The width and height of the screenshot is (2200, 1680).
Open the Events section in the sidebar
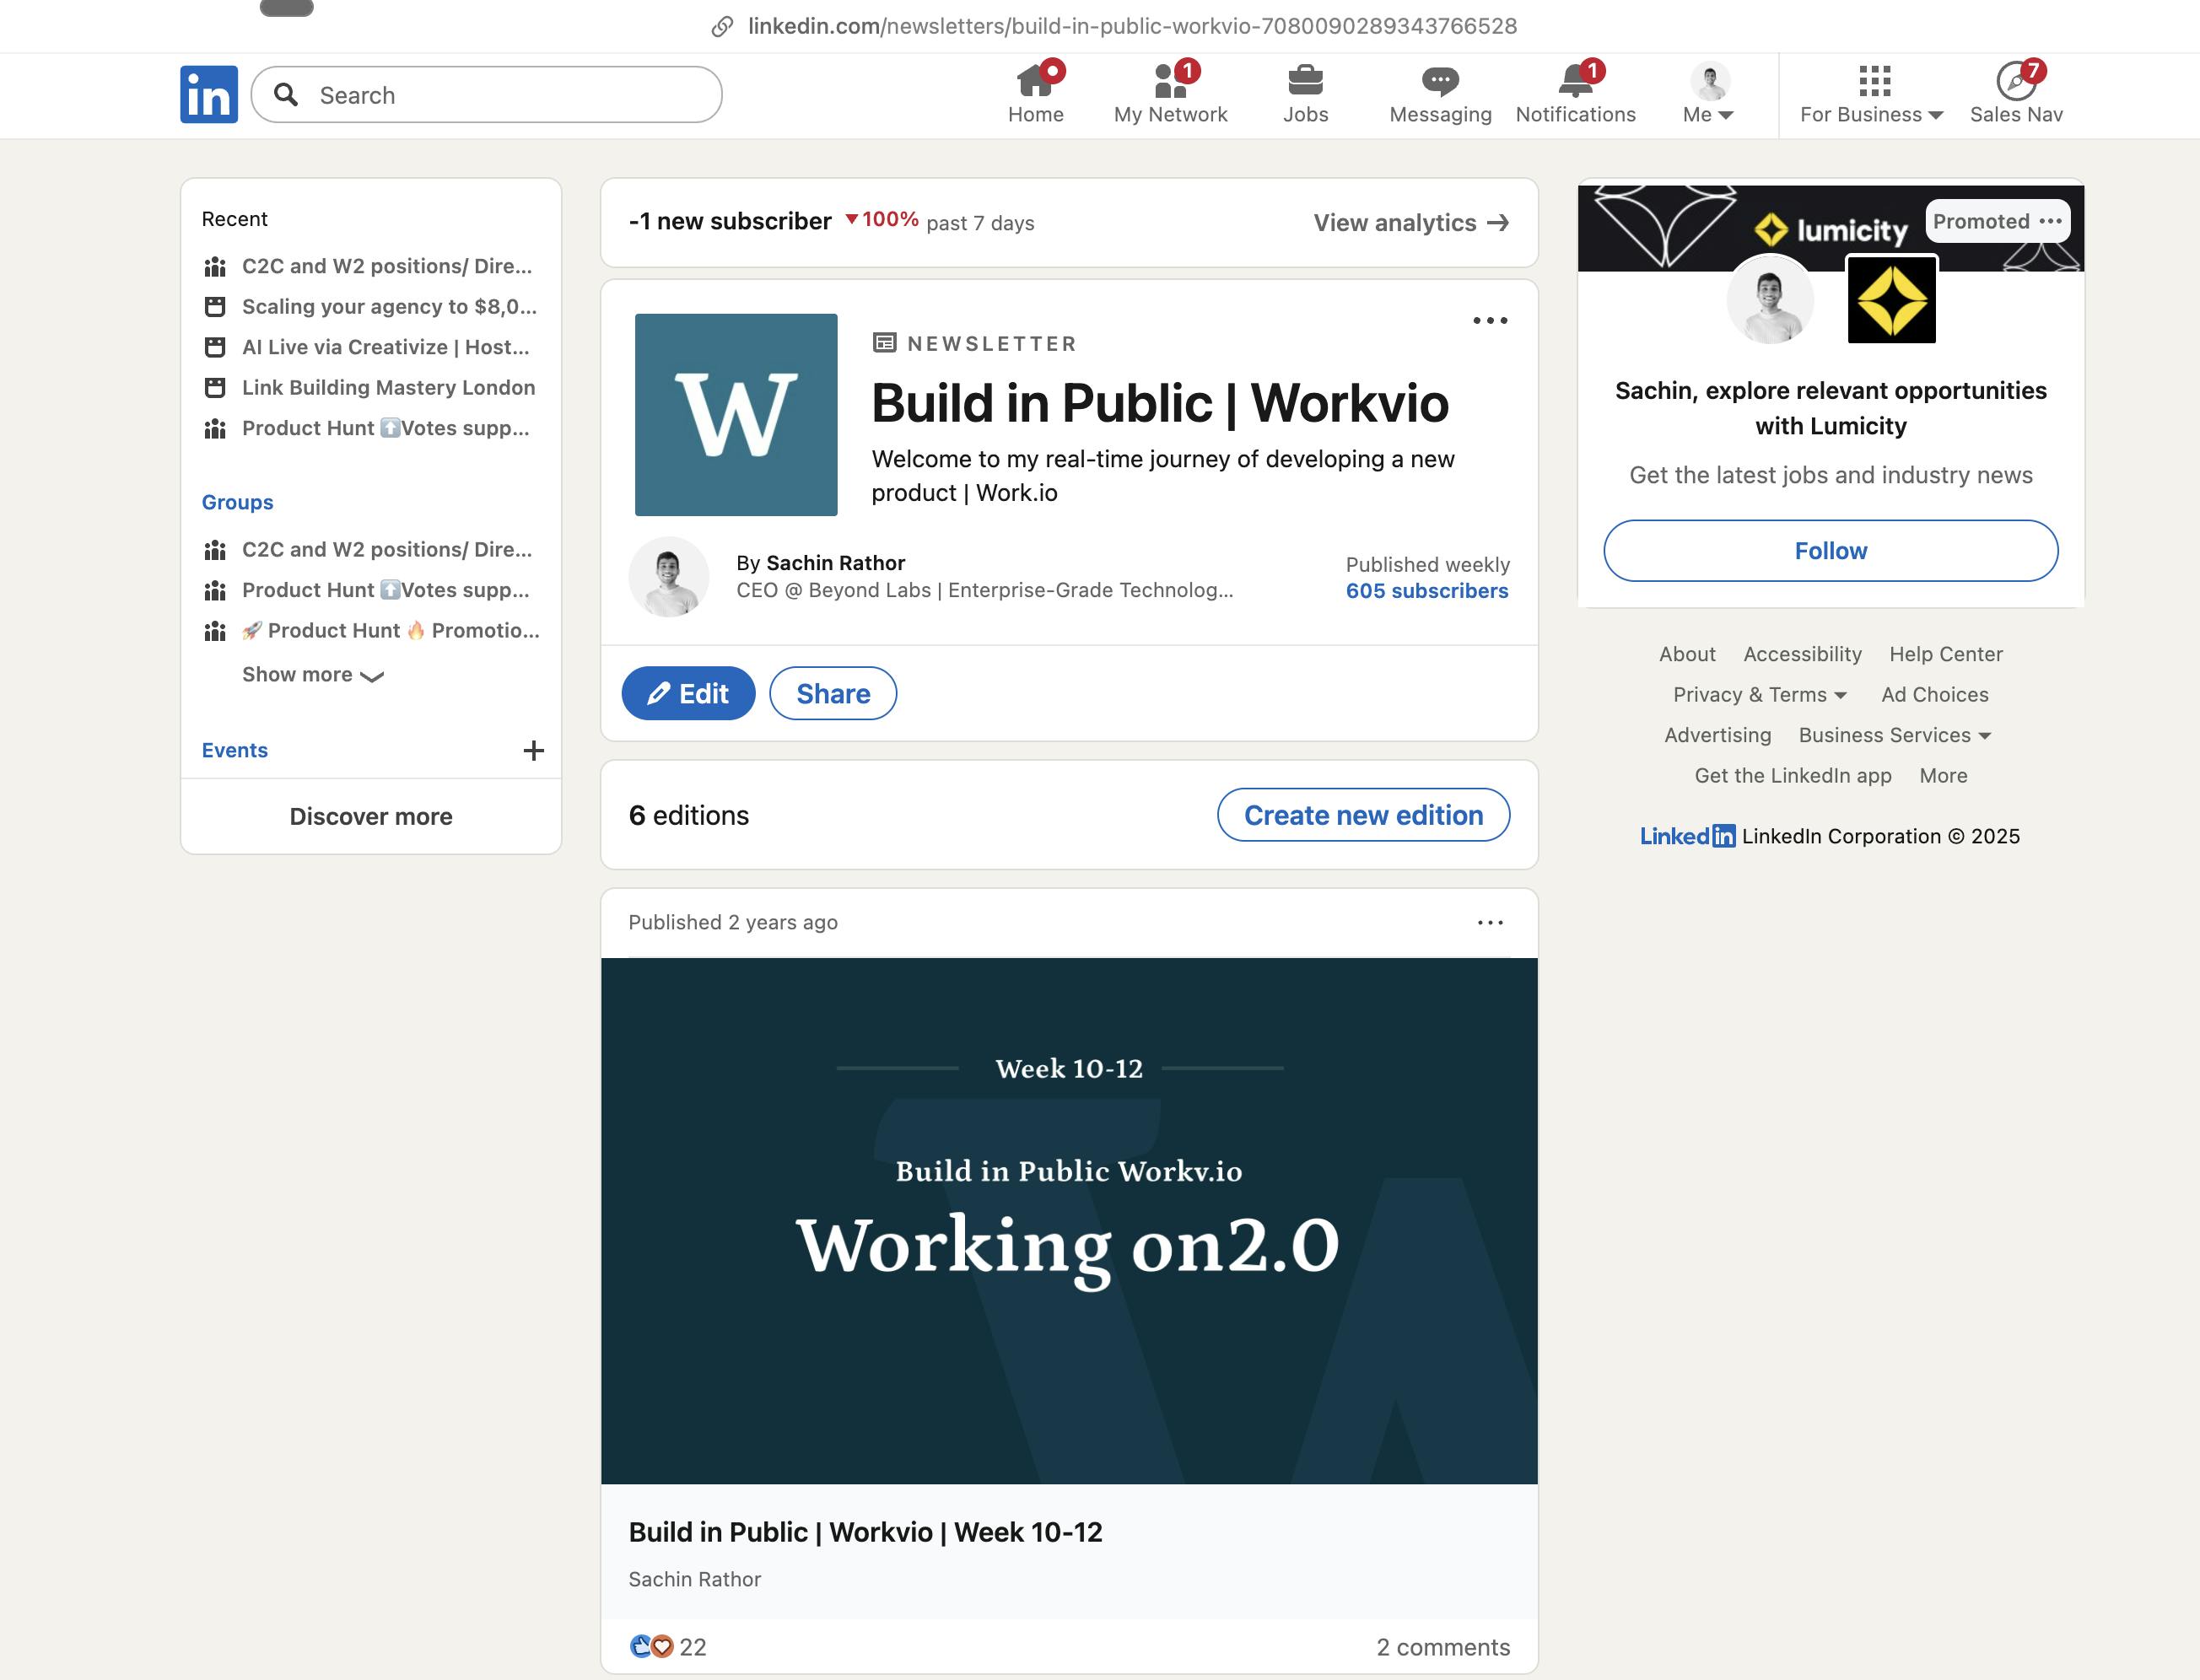234,750
